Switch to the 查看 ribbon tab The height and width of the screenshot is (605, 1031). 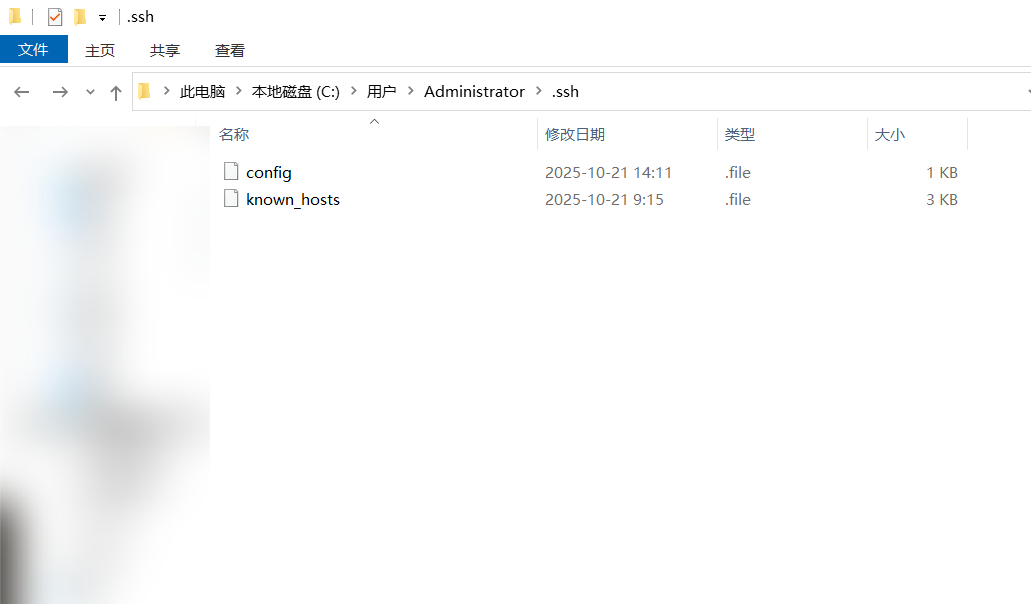(x=229, y=50)
